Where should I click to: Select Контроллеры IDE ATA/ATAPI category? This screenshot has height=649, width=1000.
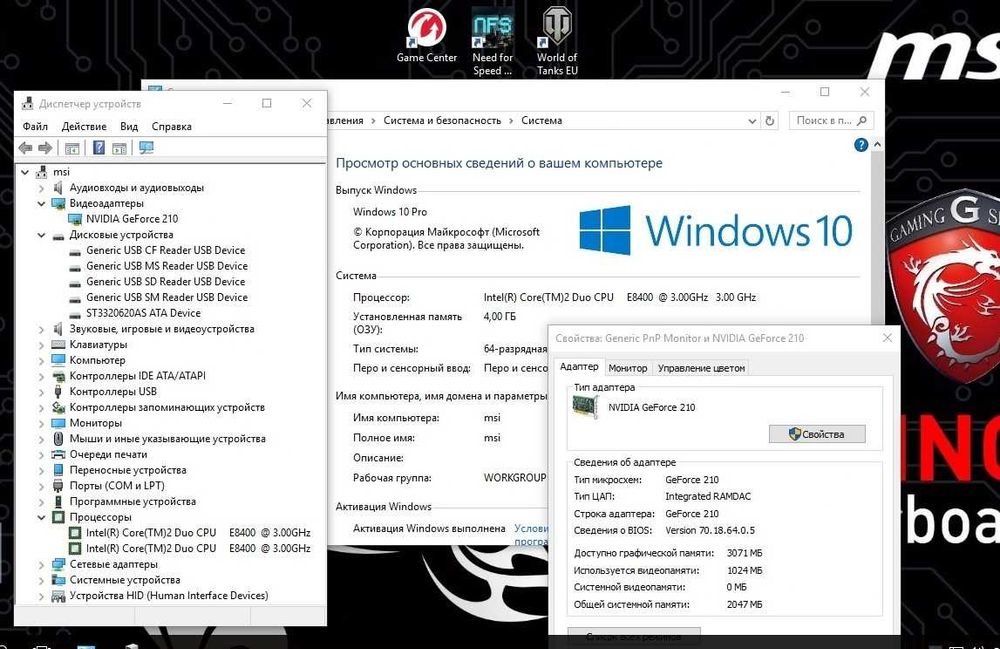(x=137, y=376)
